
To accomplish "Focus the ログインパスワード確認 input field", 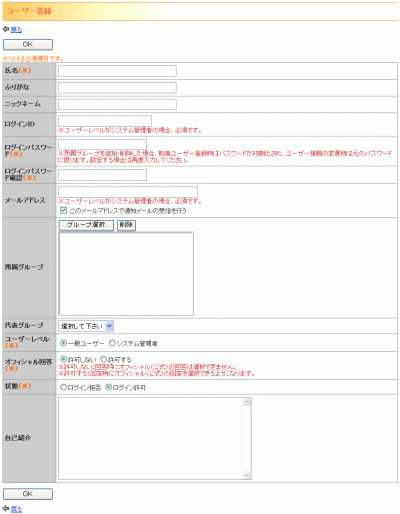I will coord(102,175).
